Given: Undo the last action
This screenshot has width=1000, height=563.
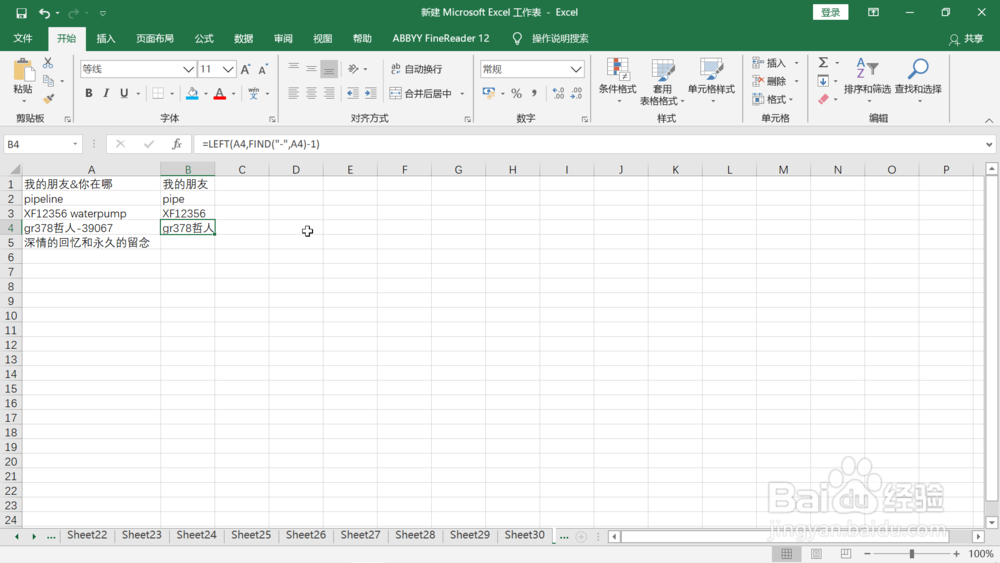Looking at the screenshot, I should coord(44,13).
